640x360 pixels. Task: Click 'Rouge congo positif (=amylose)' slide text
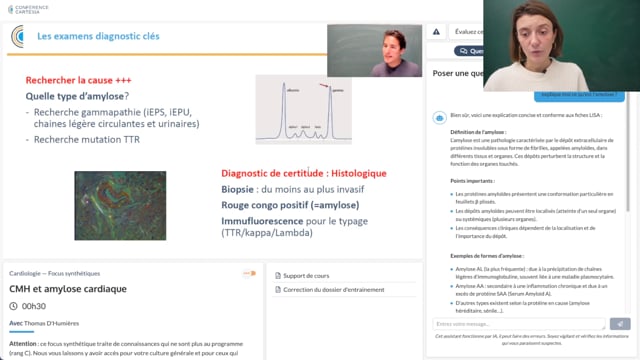tap(290, 205)
